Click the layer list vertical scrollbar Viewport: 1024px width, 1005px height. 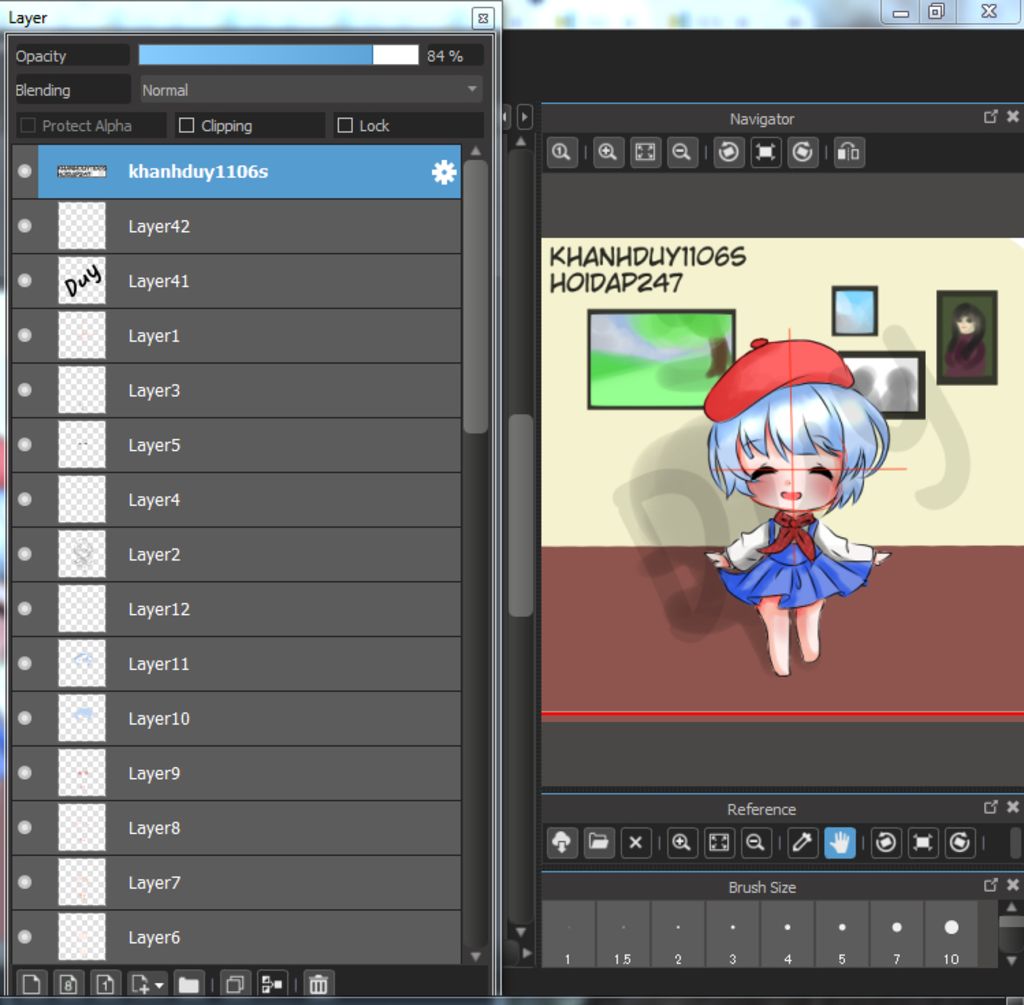point(476,295)
